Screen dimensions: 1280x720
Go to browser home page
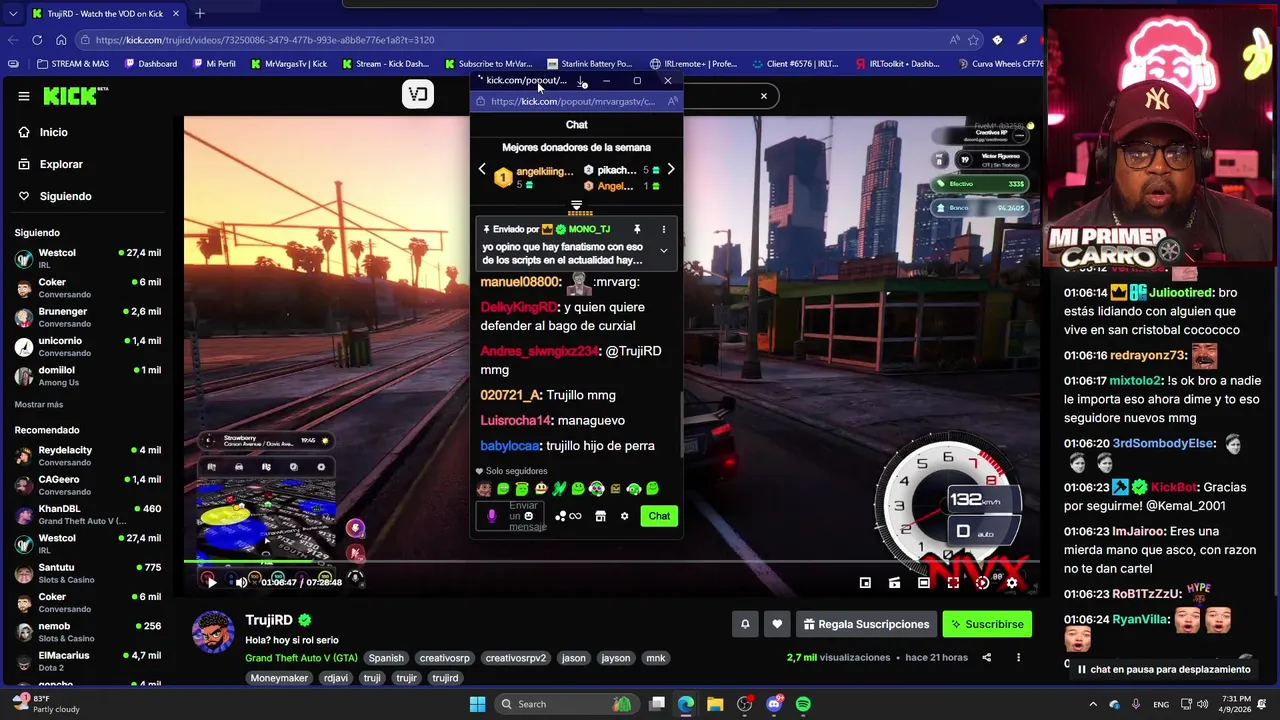pyautogui.click(x=61, y=40)
